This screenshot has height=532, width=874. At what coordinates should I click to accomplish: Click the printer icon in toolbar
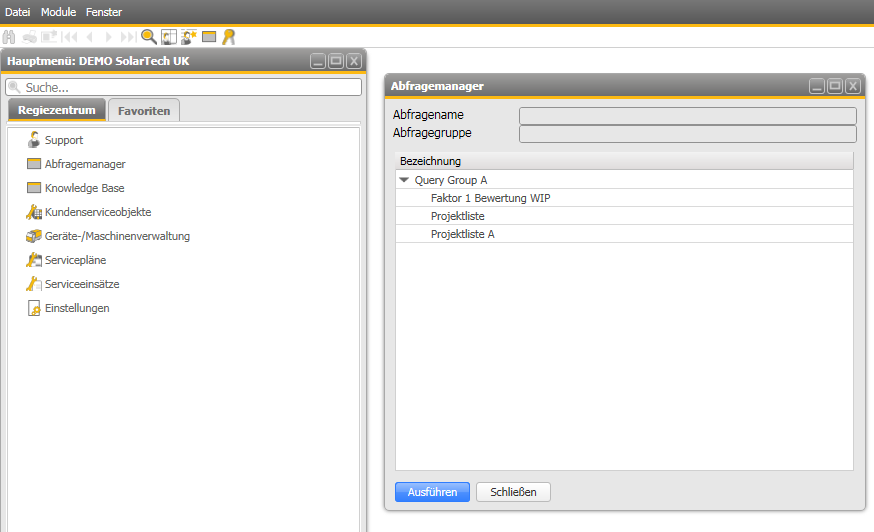30,37
